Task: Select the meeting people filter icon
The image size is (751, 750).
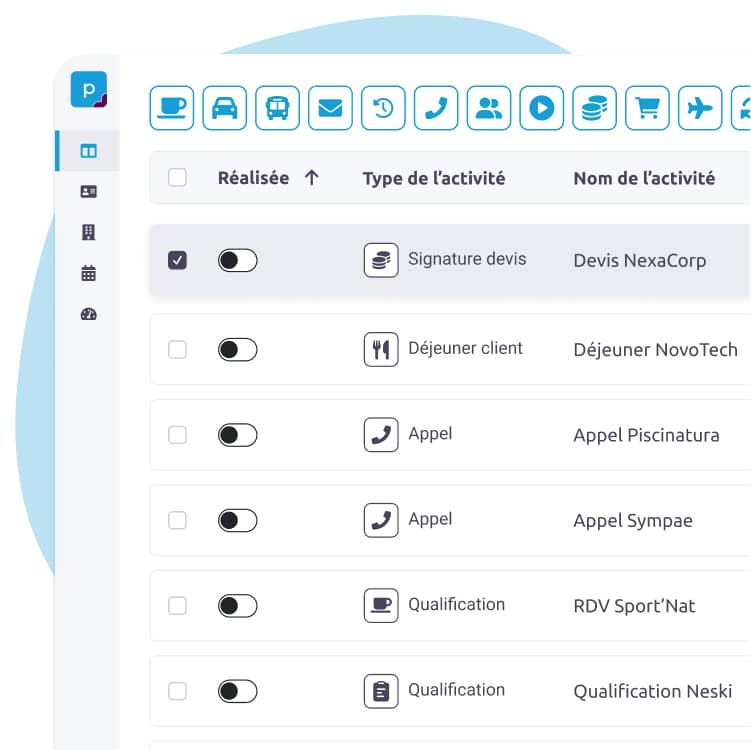Action: tap(488, 108)
